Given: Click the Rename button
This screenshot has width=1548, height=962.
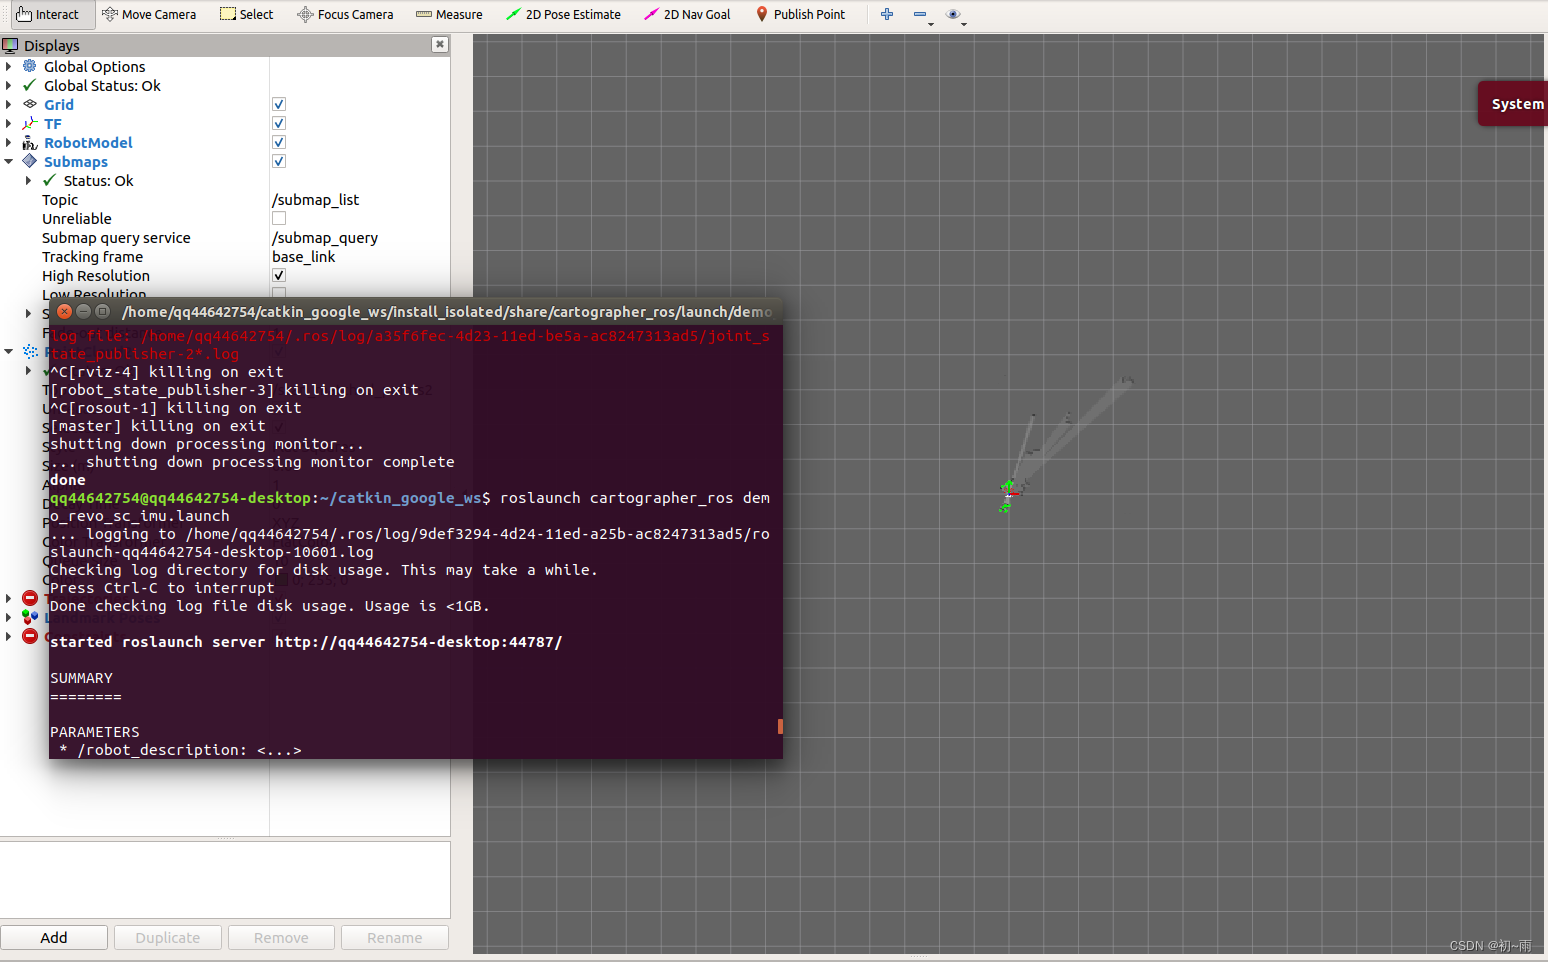Looking at the screenshot, I should point(395,937).
